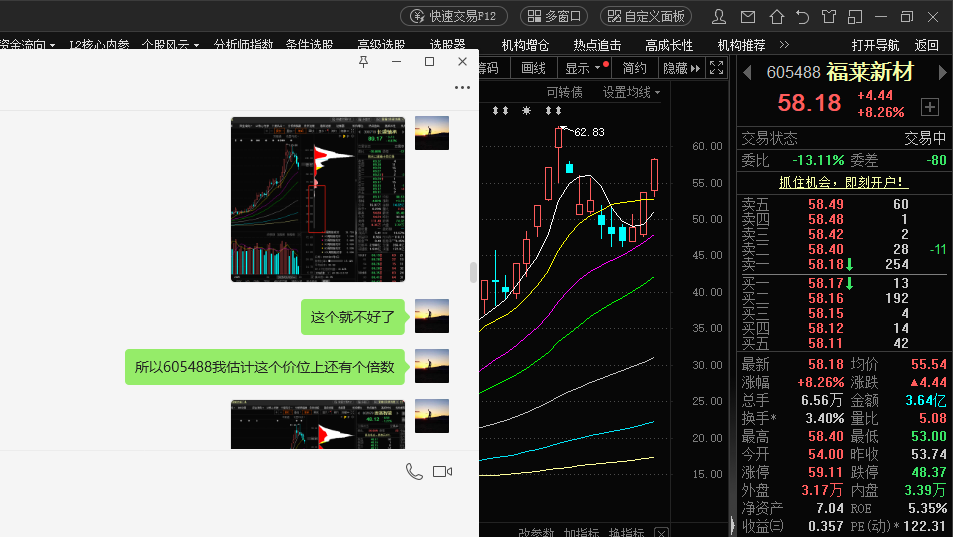
Task: Select the 机构增仓 menu item
Action: pyautogui.click(x=525, y=45)
